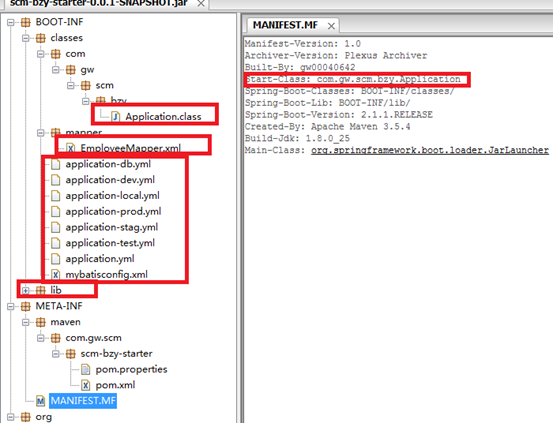
Task: Click the Build-Jdk line text
Action: (x=297, y=138)
